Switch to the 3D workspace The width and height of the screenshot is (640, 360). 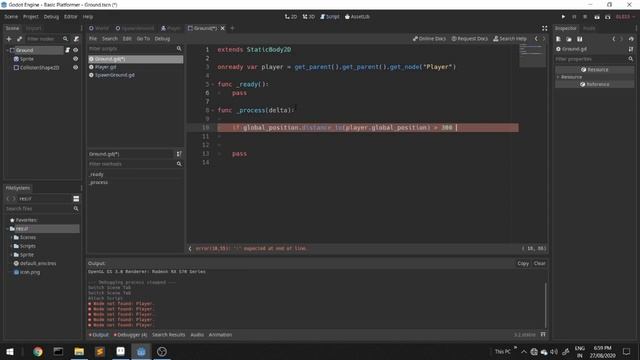(x=309, y=17)
